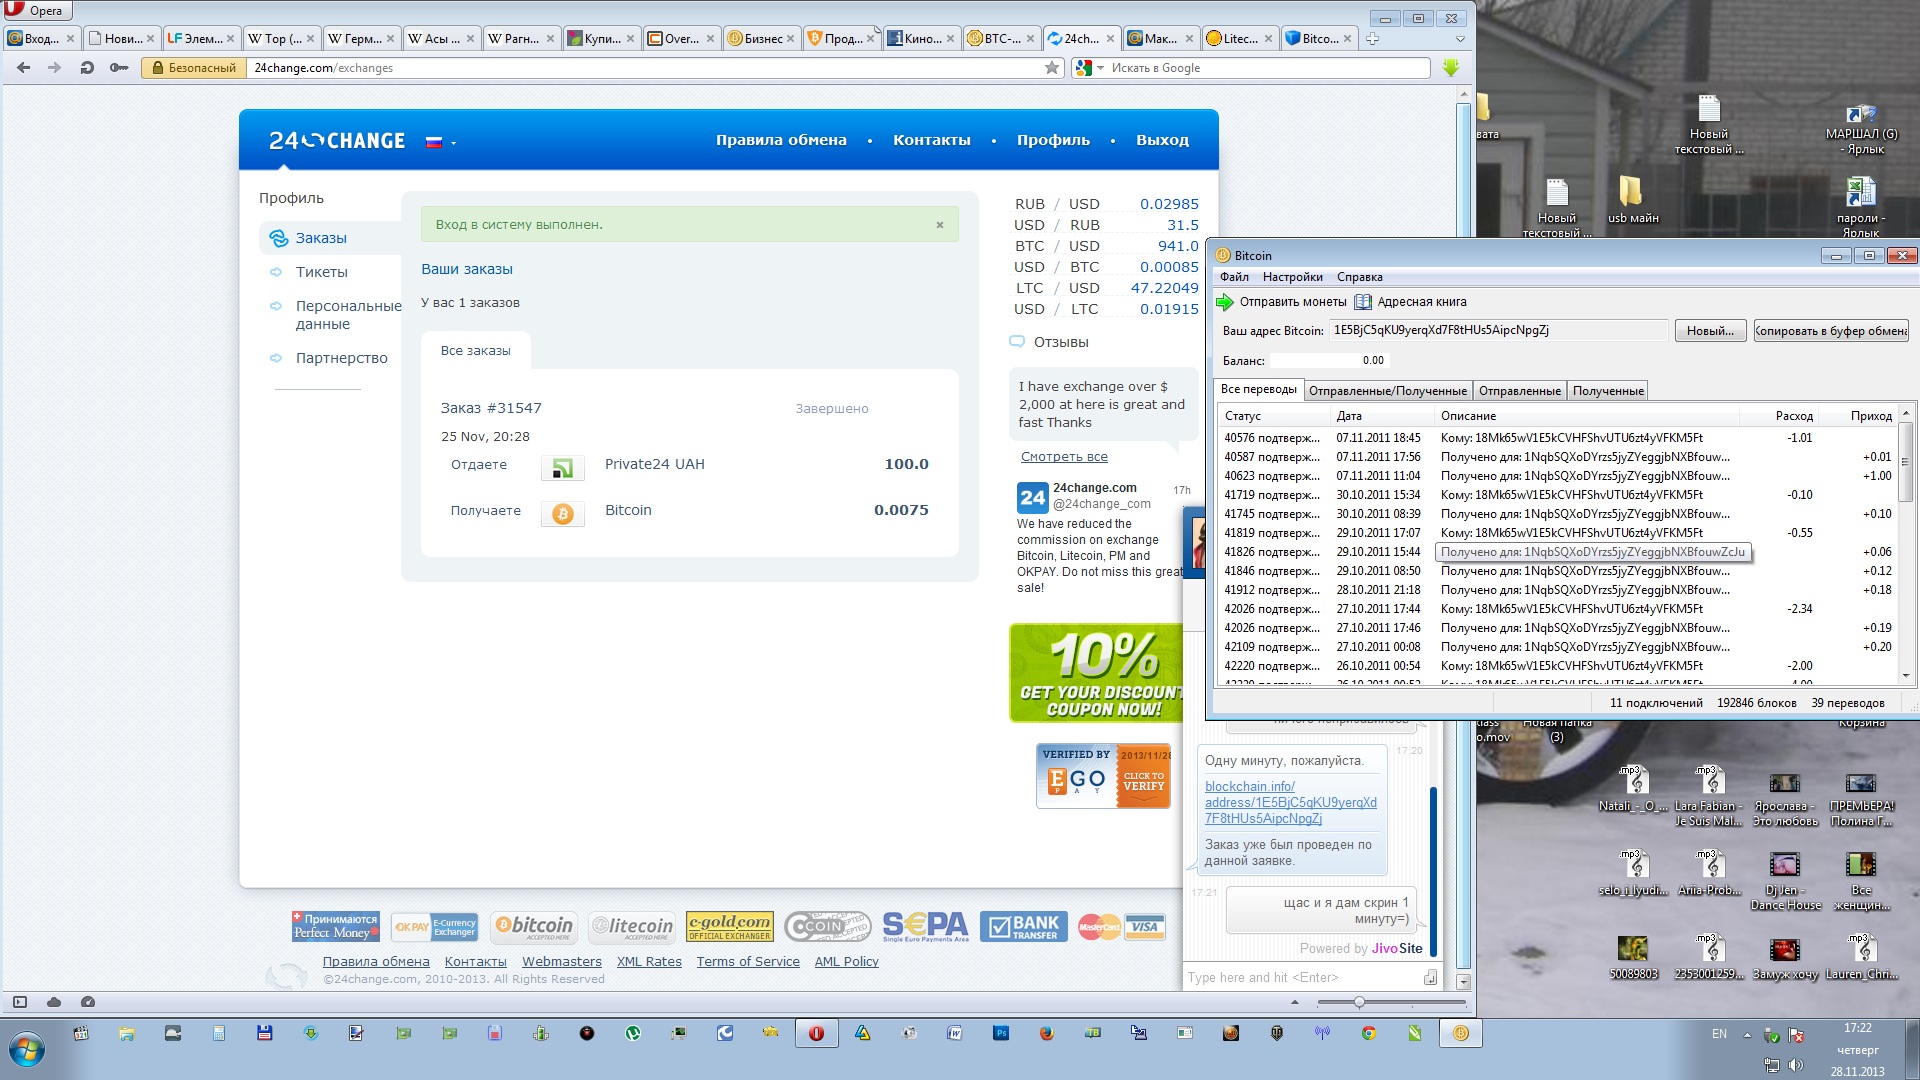Open the Все заказы tab
1920x1080 pixels.
476,351
